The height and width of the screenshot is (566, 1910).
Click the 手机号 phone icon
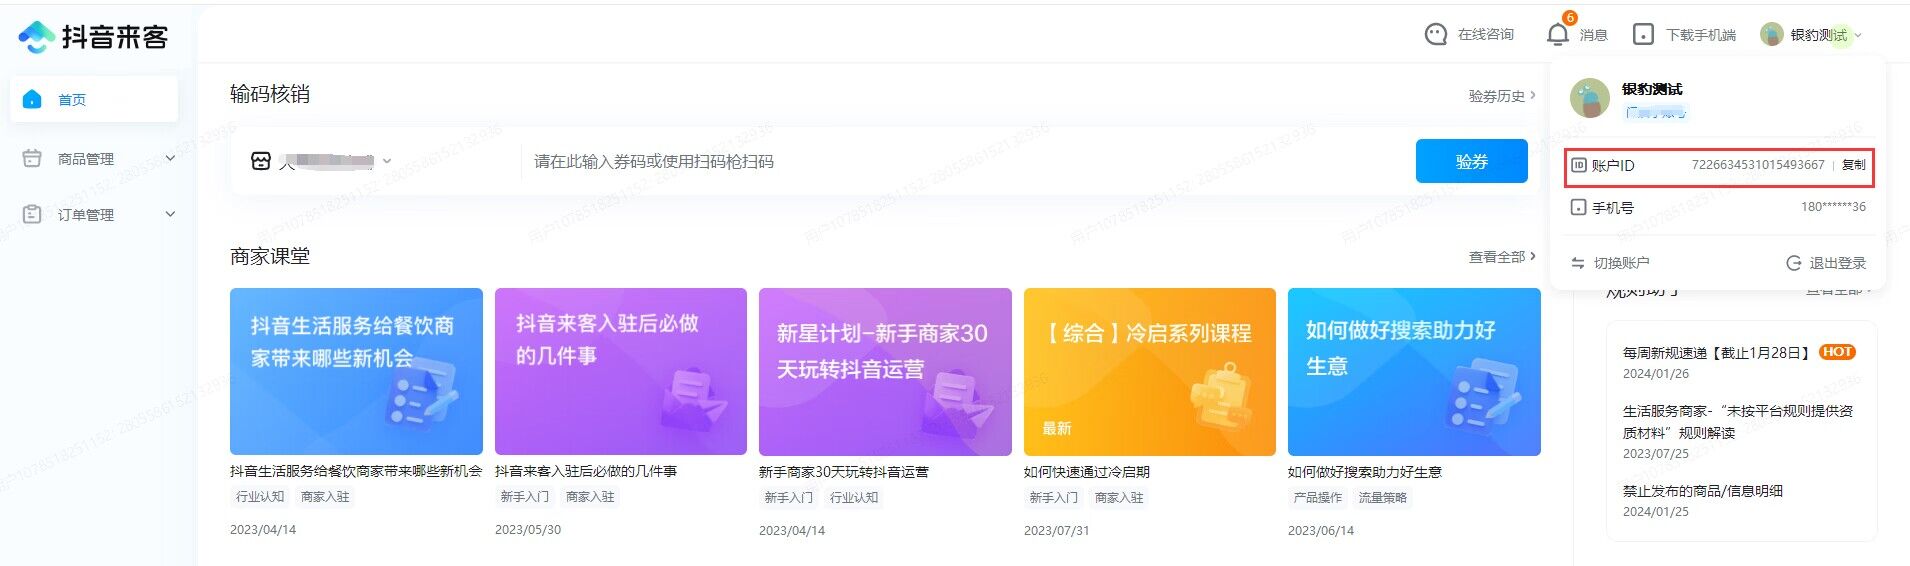(x=1579, y=207)
